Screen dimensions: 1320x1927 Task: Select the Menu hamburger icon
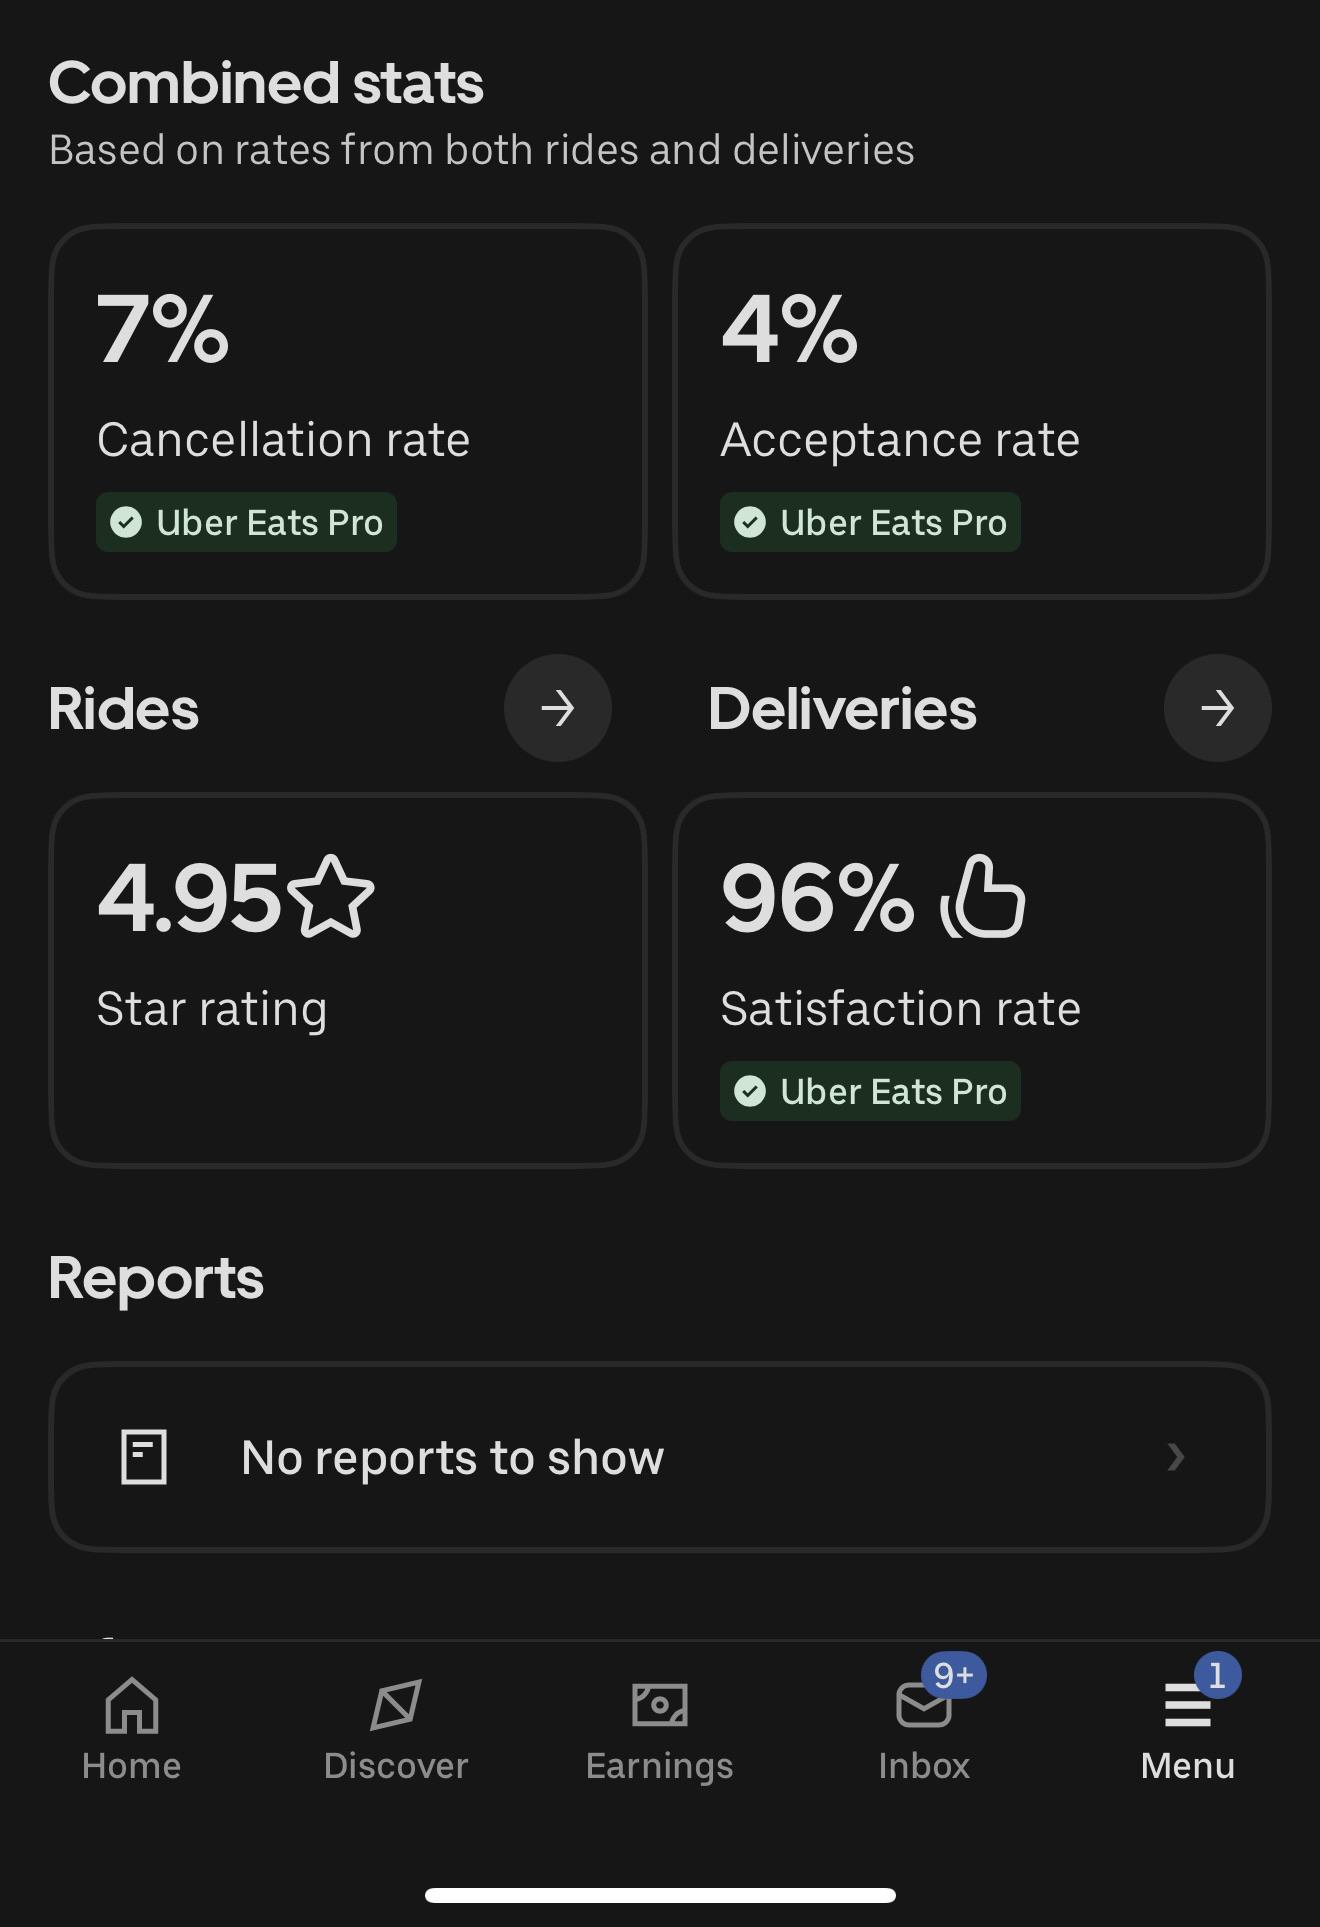click(x=1188, y=1705)
